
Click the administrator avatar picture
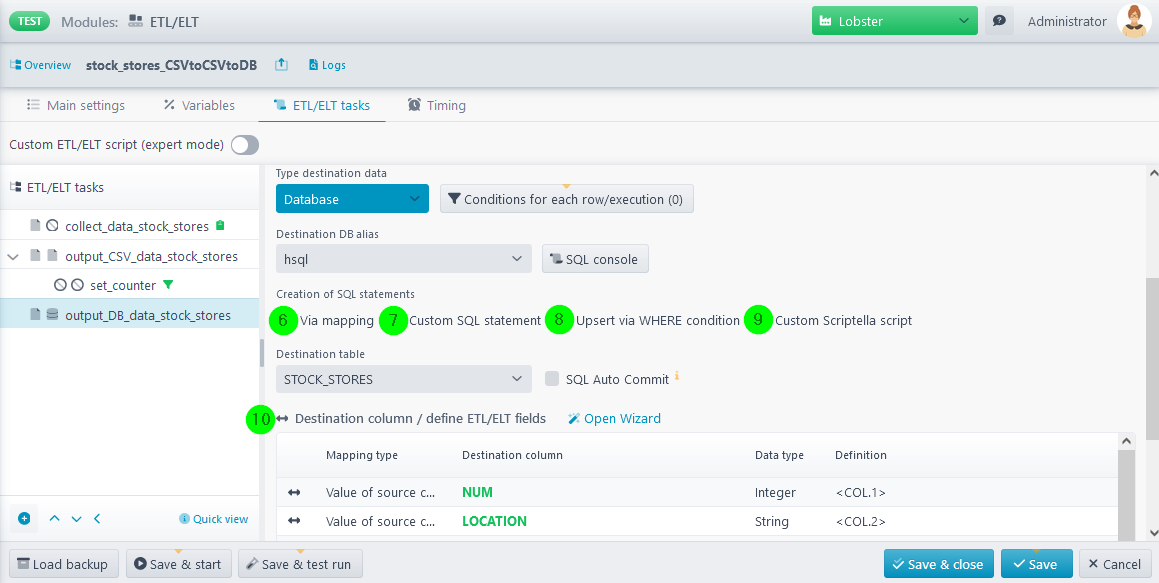tap(1134, 21)
